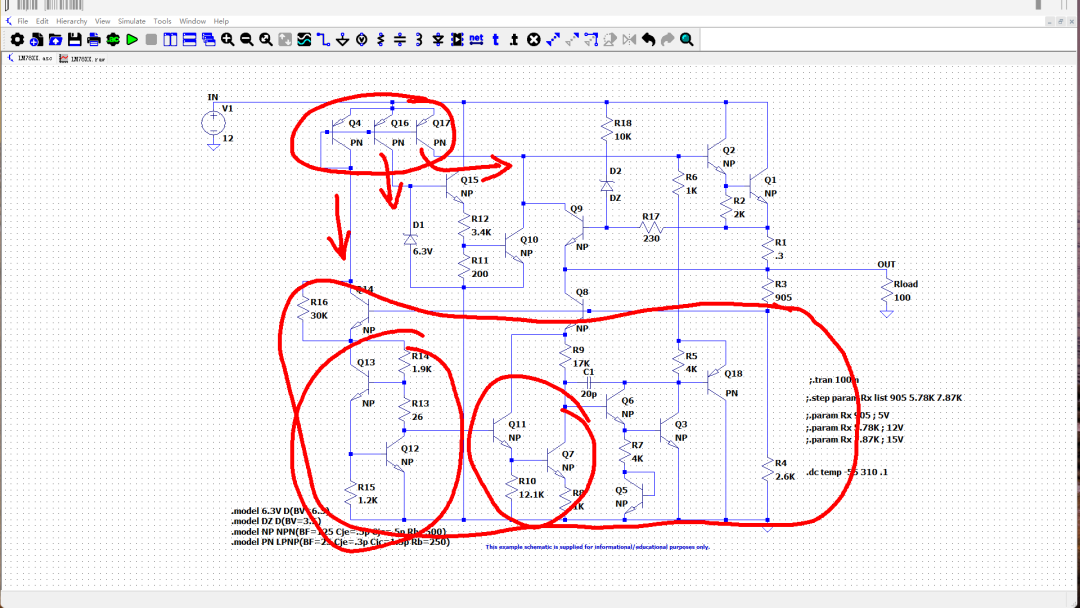Viewport: 1080px width, 608px height.
Task: Select the resistor component tool
Action: [380, 39]
